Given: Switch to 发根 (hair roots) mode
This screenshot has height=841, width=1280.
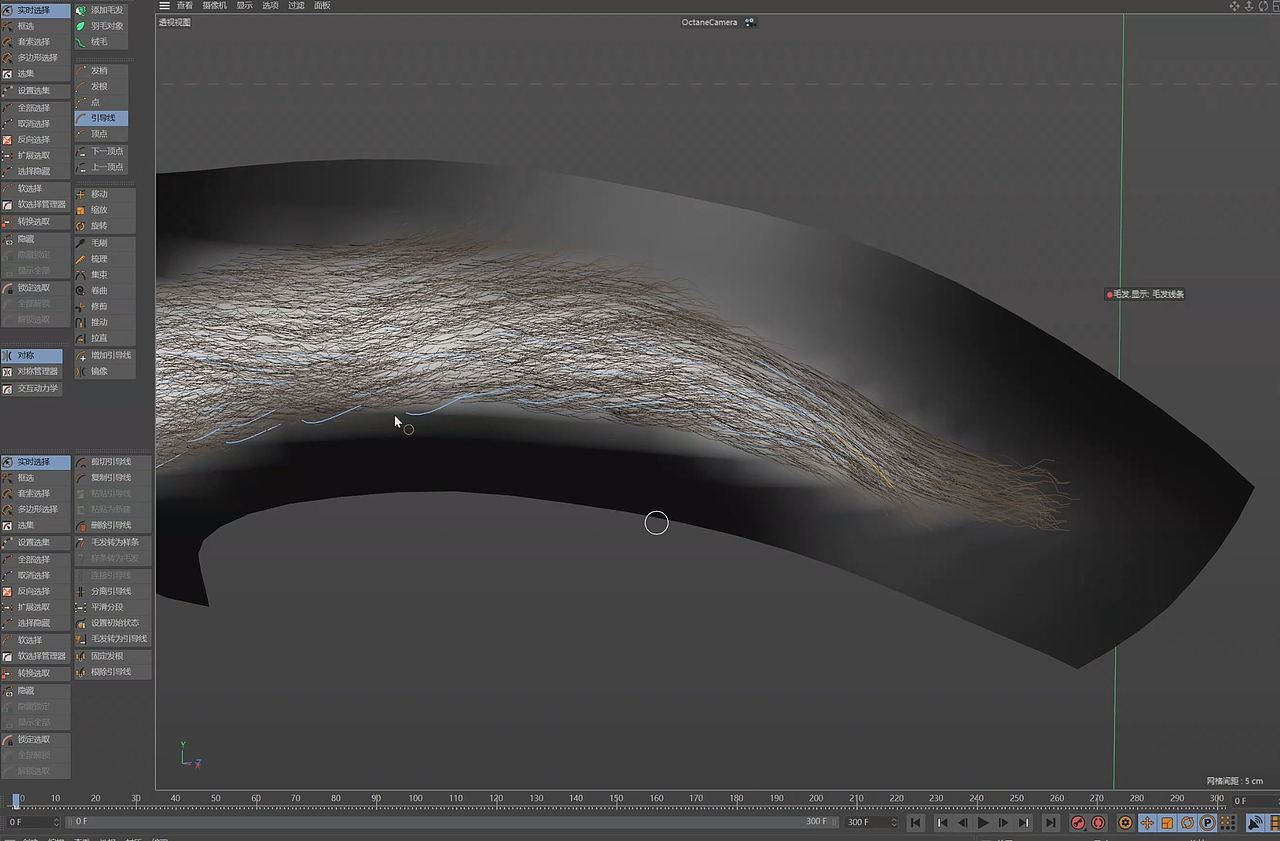Looking at the screenshot, I should click(x=101, y=86).
